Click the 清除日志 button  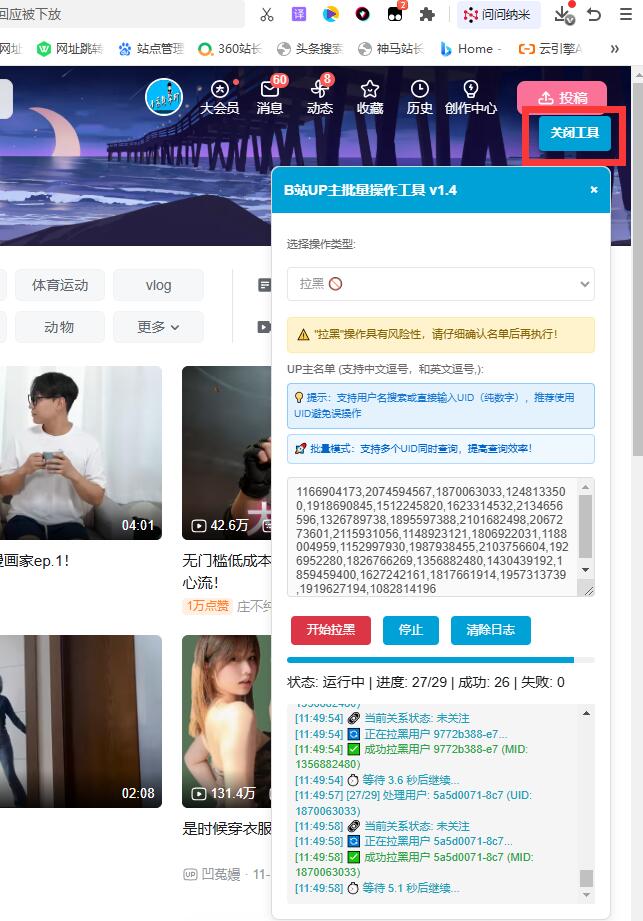[x=490, y=630]
